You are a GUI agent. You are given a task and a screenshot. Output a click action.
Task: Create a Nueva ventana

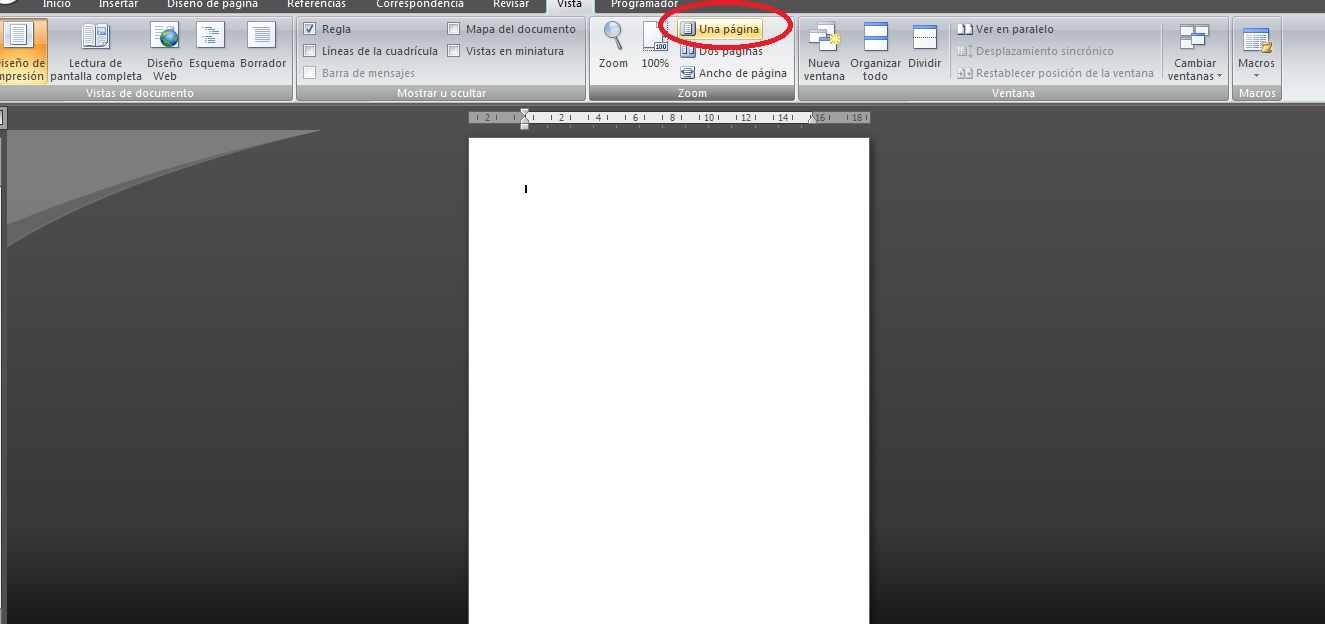(824, 52)
